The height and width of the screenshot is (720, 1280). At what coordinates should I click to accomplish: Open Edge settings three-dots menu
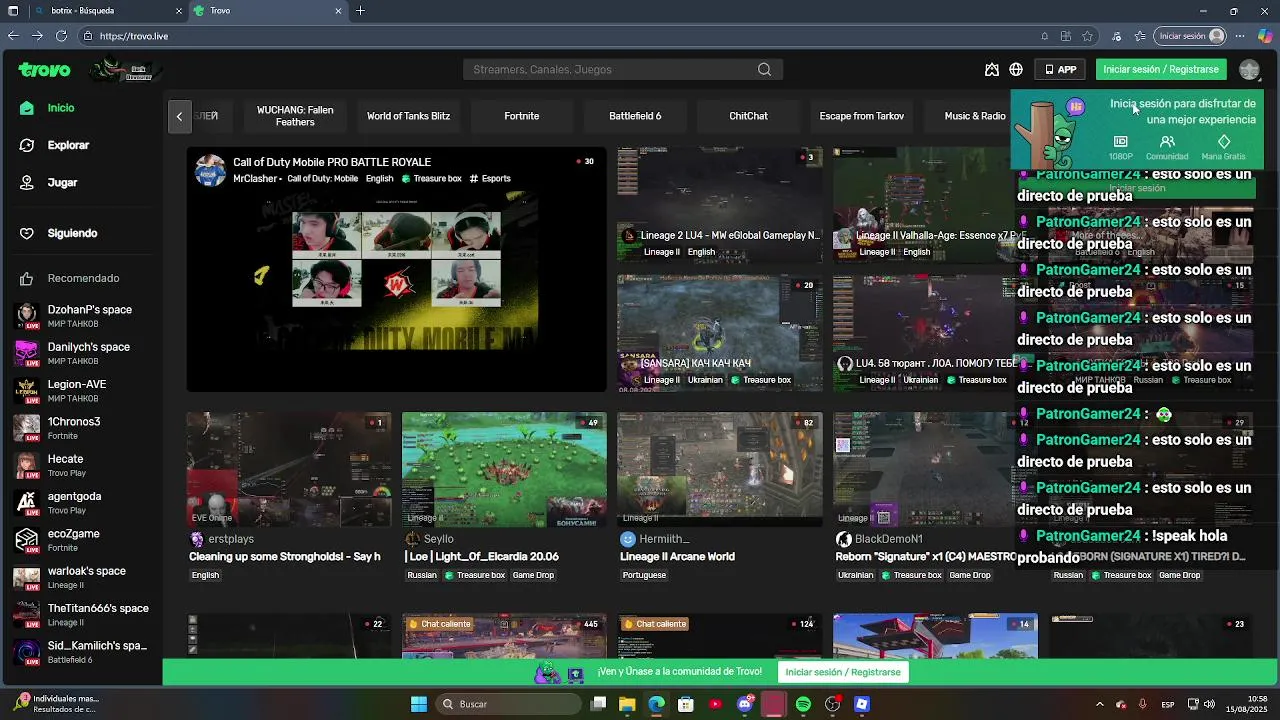(1242, 36)
